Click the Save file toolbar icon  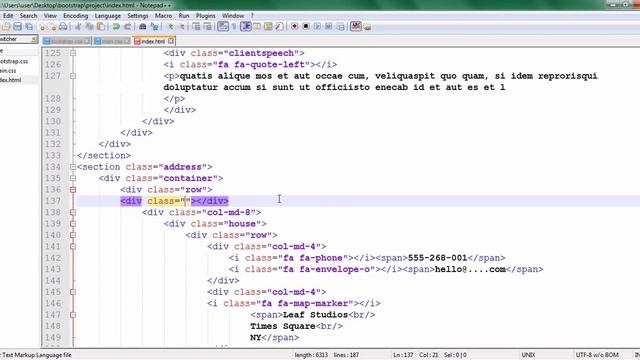(18, 27)
